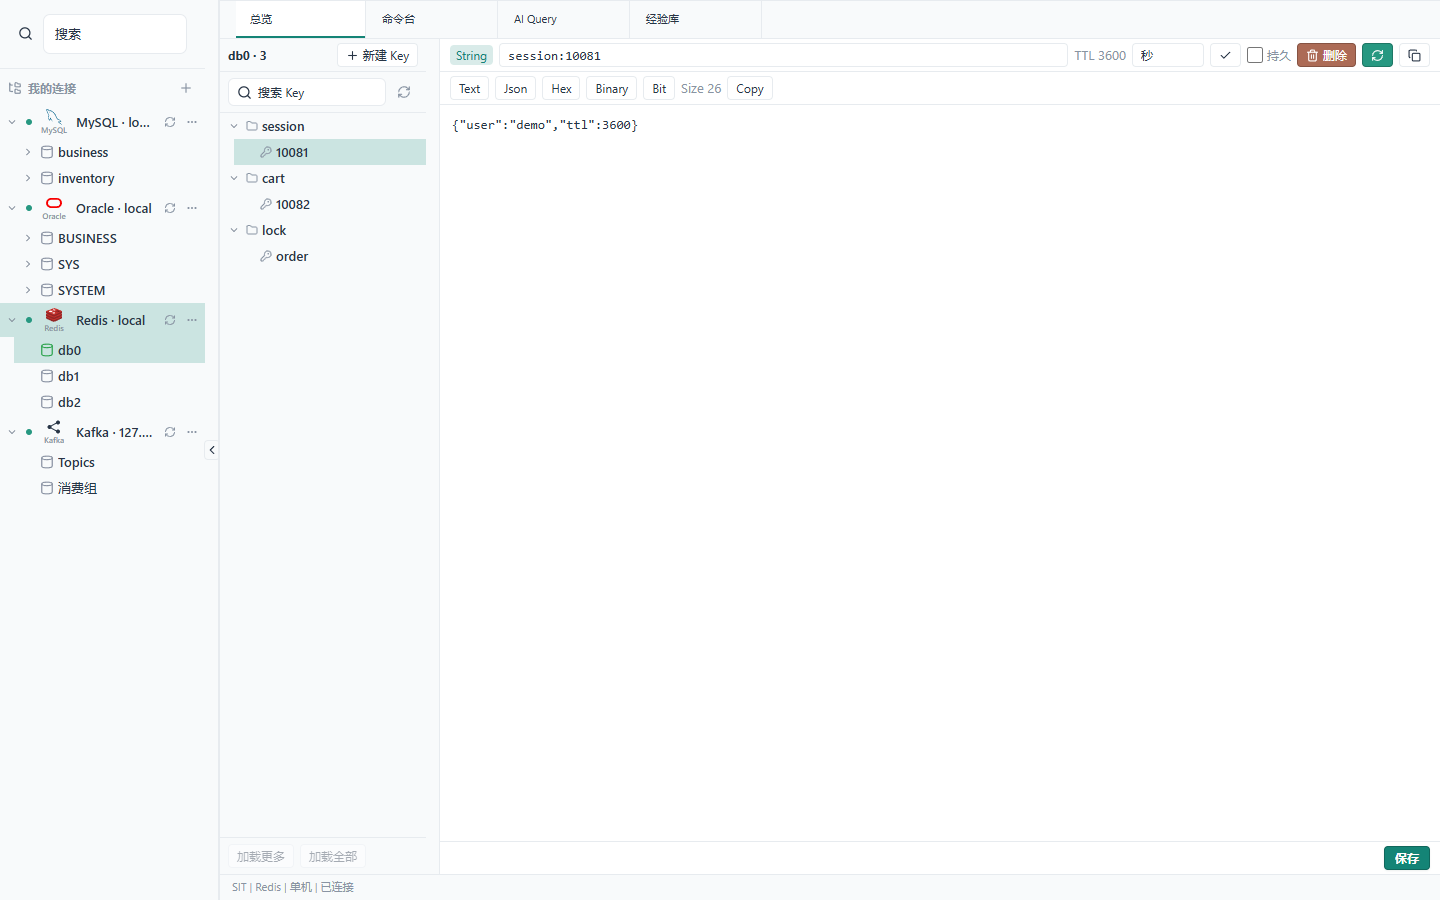Expand the SYS schema node

coord(28,264)
